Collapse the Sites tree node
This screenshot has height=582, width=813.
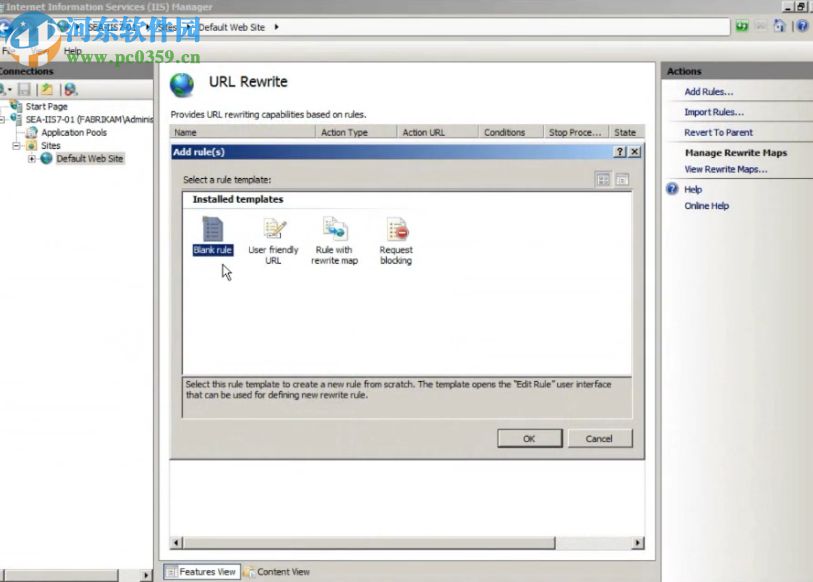click(x=16, y=145)
